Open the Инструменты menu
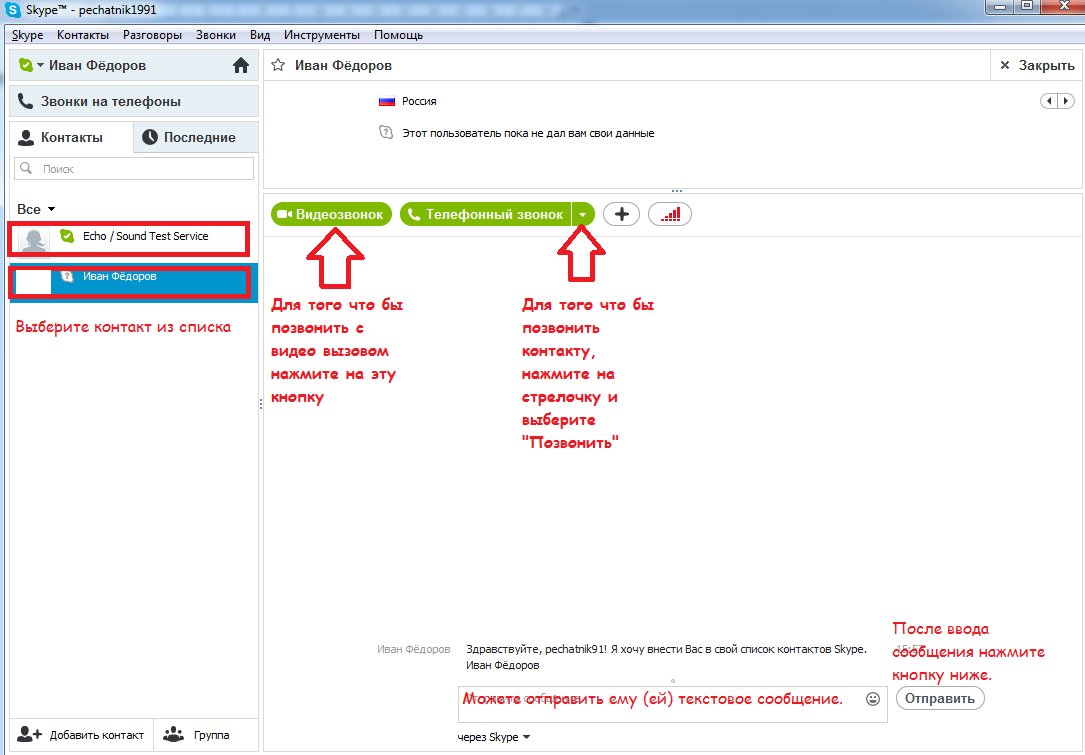This screenshot has width=1085, height=755. click(322, 35)
